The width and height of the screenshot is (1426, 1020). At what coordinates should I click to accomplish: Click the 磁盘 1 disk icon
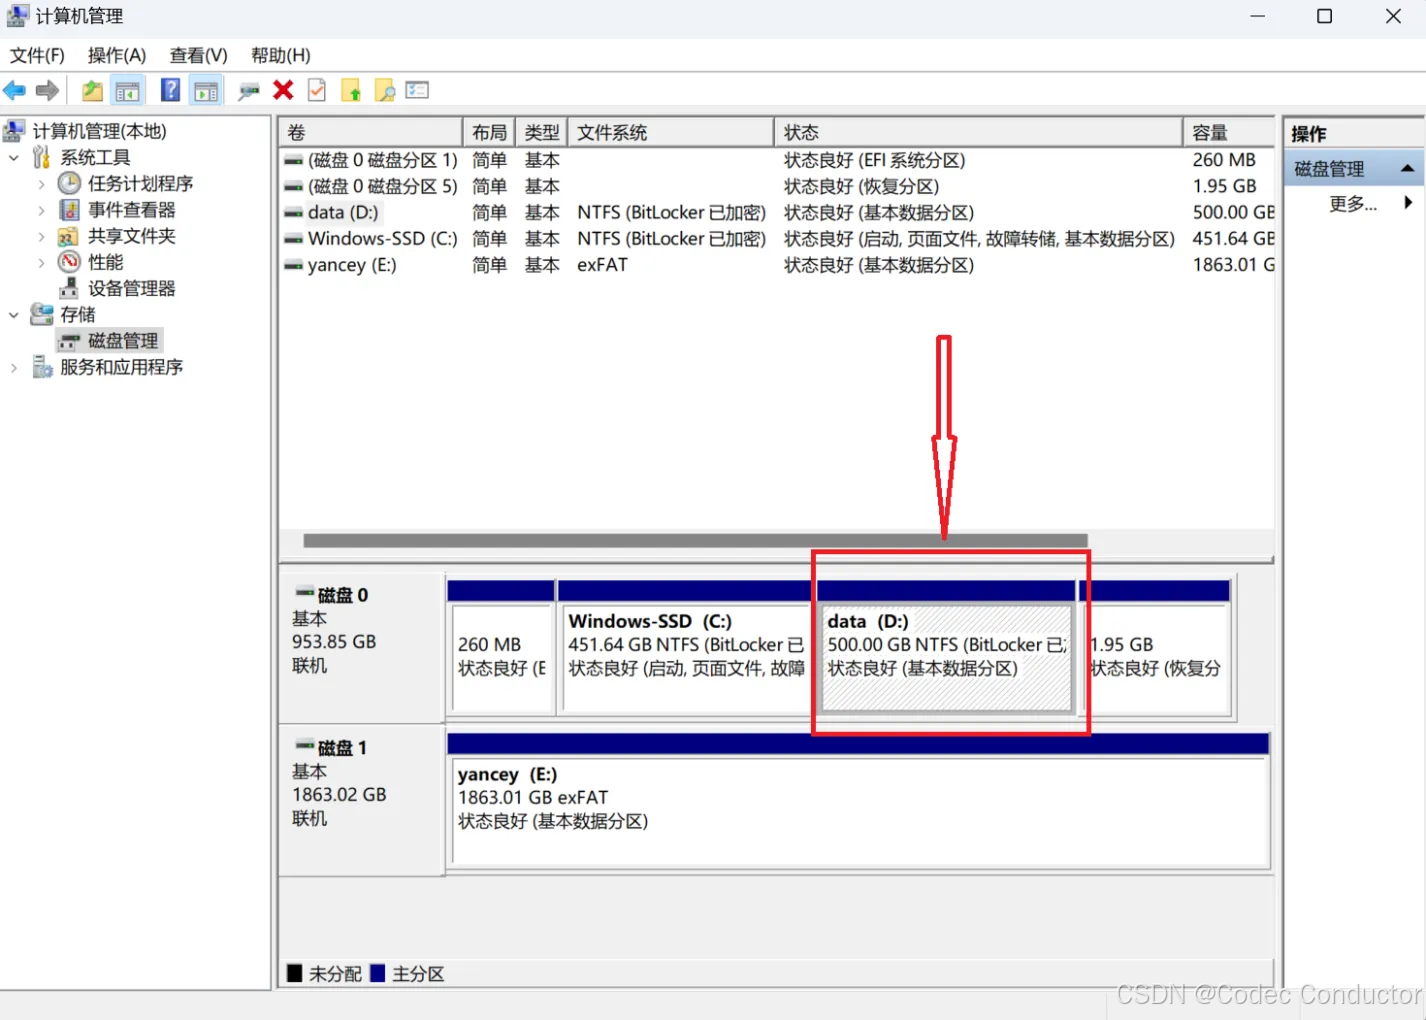pyautogui.click(x=304, y=747)
